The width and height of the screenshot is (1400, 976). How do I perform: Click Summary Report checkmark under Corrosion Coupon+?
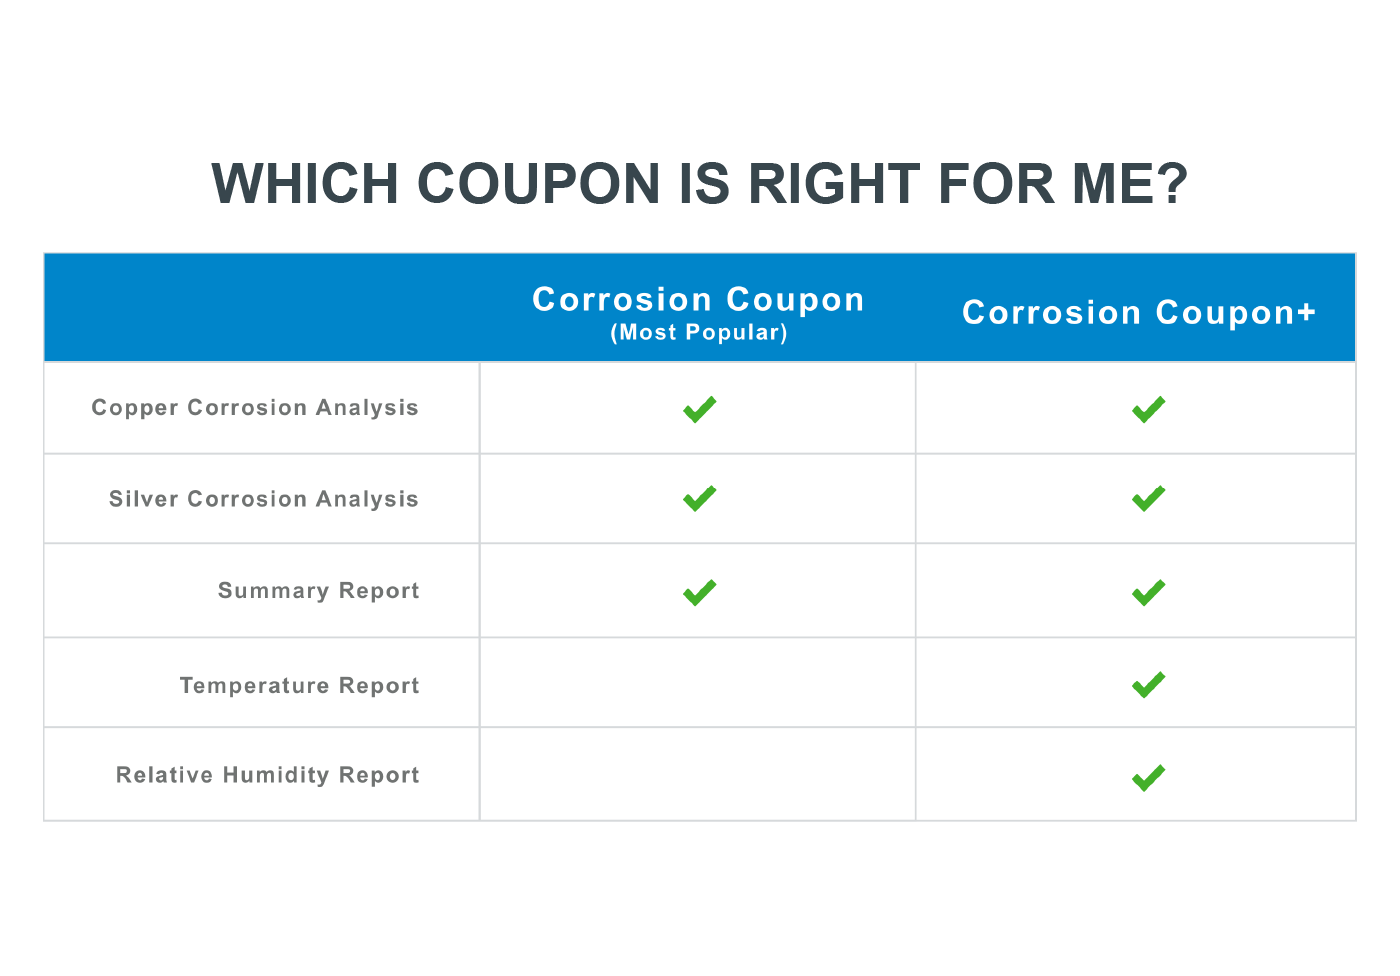[1148, 592]
